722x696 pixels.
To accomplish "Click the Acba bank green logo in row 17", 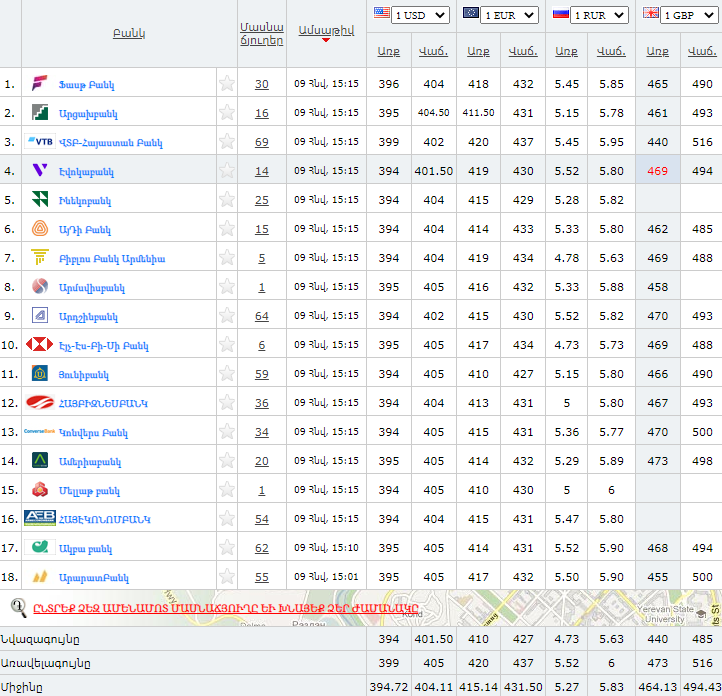I will click(x=40, y=547).
